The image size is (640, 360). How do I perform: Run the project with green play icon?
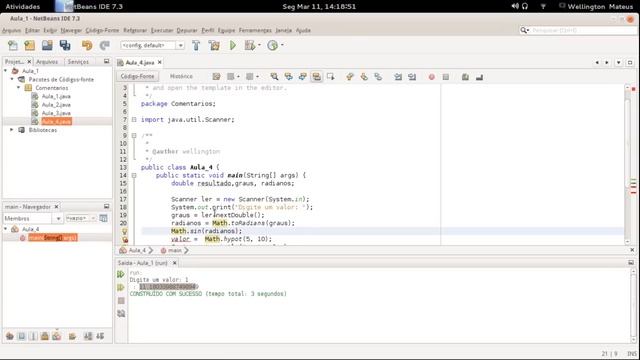point(233,45)
